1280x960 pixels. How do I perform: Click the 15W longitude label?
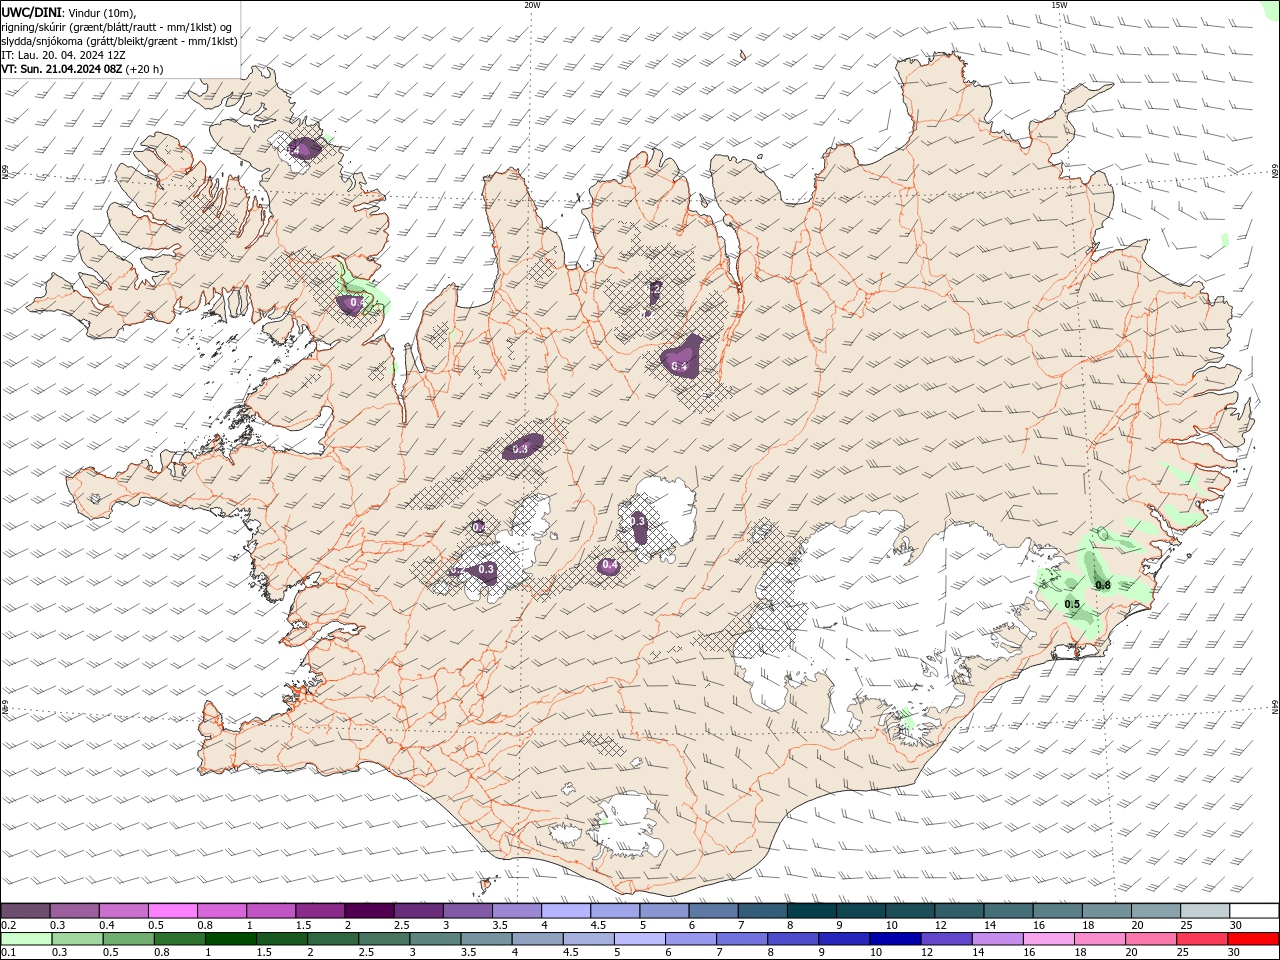[x=1059, y=5]
